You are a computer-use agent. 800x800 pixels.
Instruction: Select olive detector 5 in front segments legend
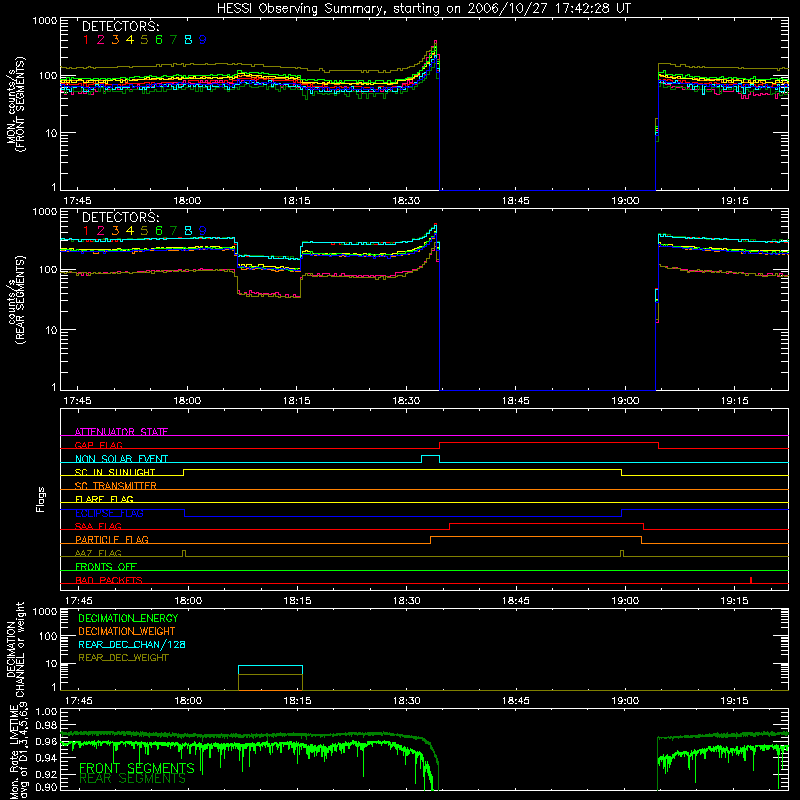point(144,40)
